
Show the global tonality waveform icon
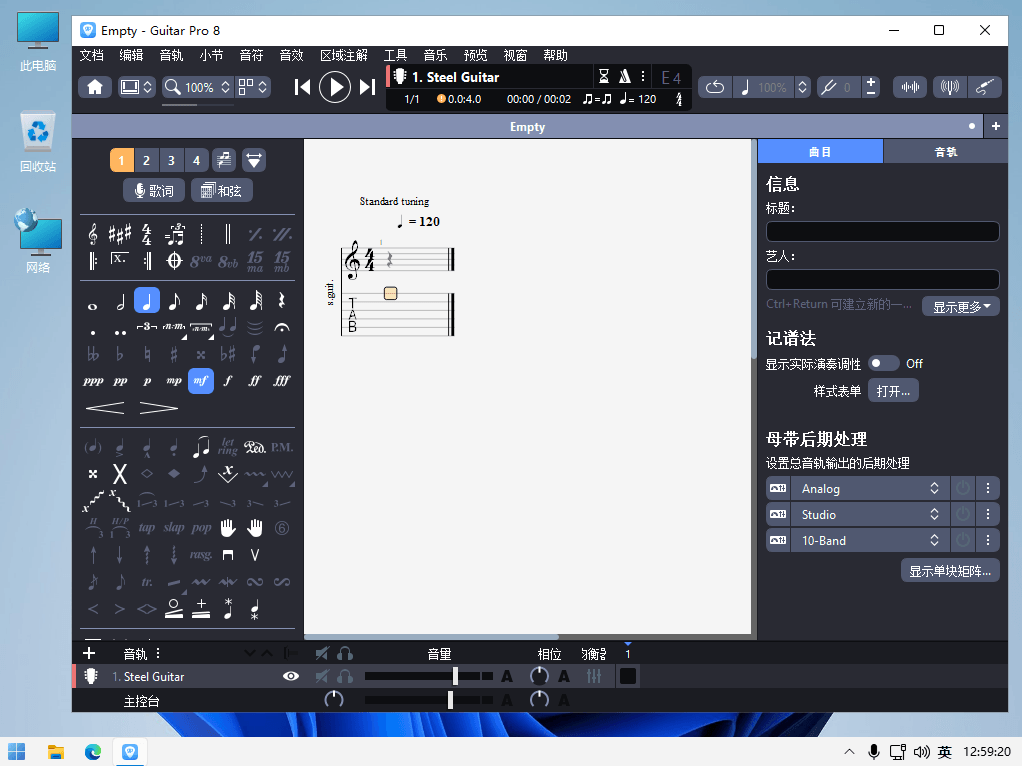[910, 87]
